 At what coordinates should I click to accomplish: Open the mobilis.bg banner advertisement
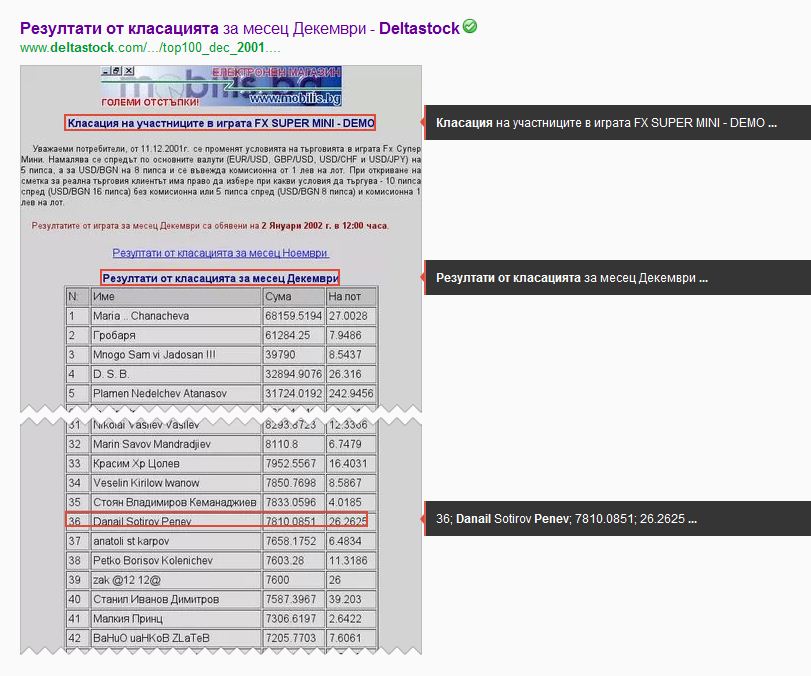coord(221,86)
